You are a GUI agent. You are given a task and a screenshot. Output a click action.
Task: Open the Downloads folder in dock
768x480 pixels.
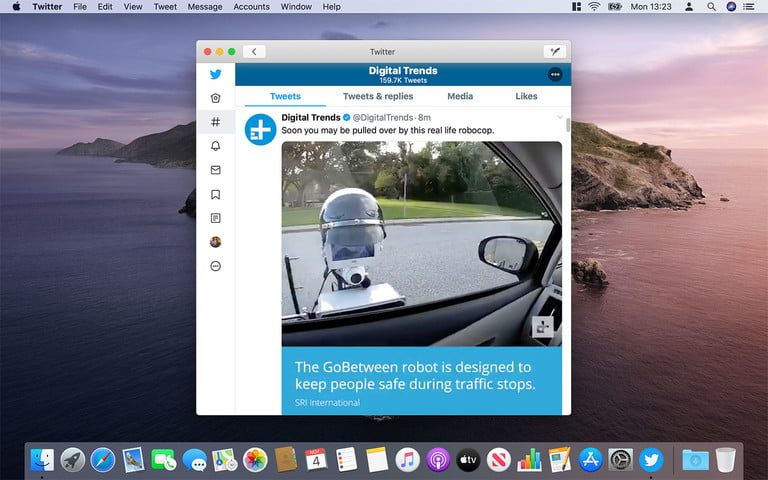click(x=696, y=460)
